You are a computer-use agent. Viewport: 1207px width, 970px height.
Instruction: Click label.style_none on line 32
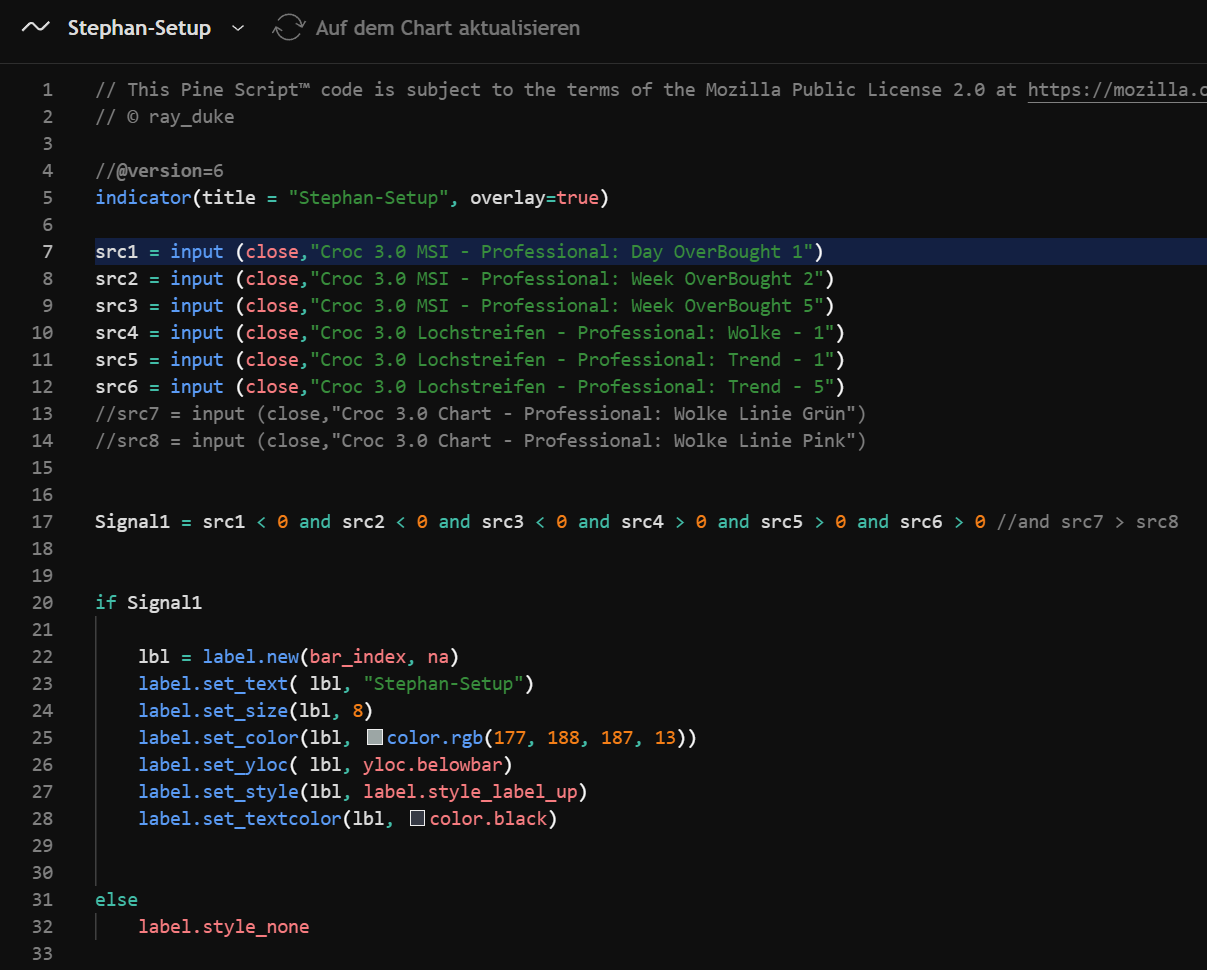pyautogui.click(x=224, y=927)
